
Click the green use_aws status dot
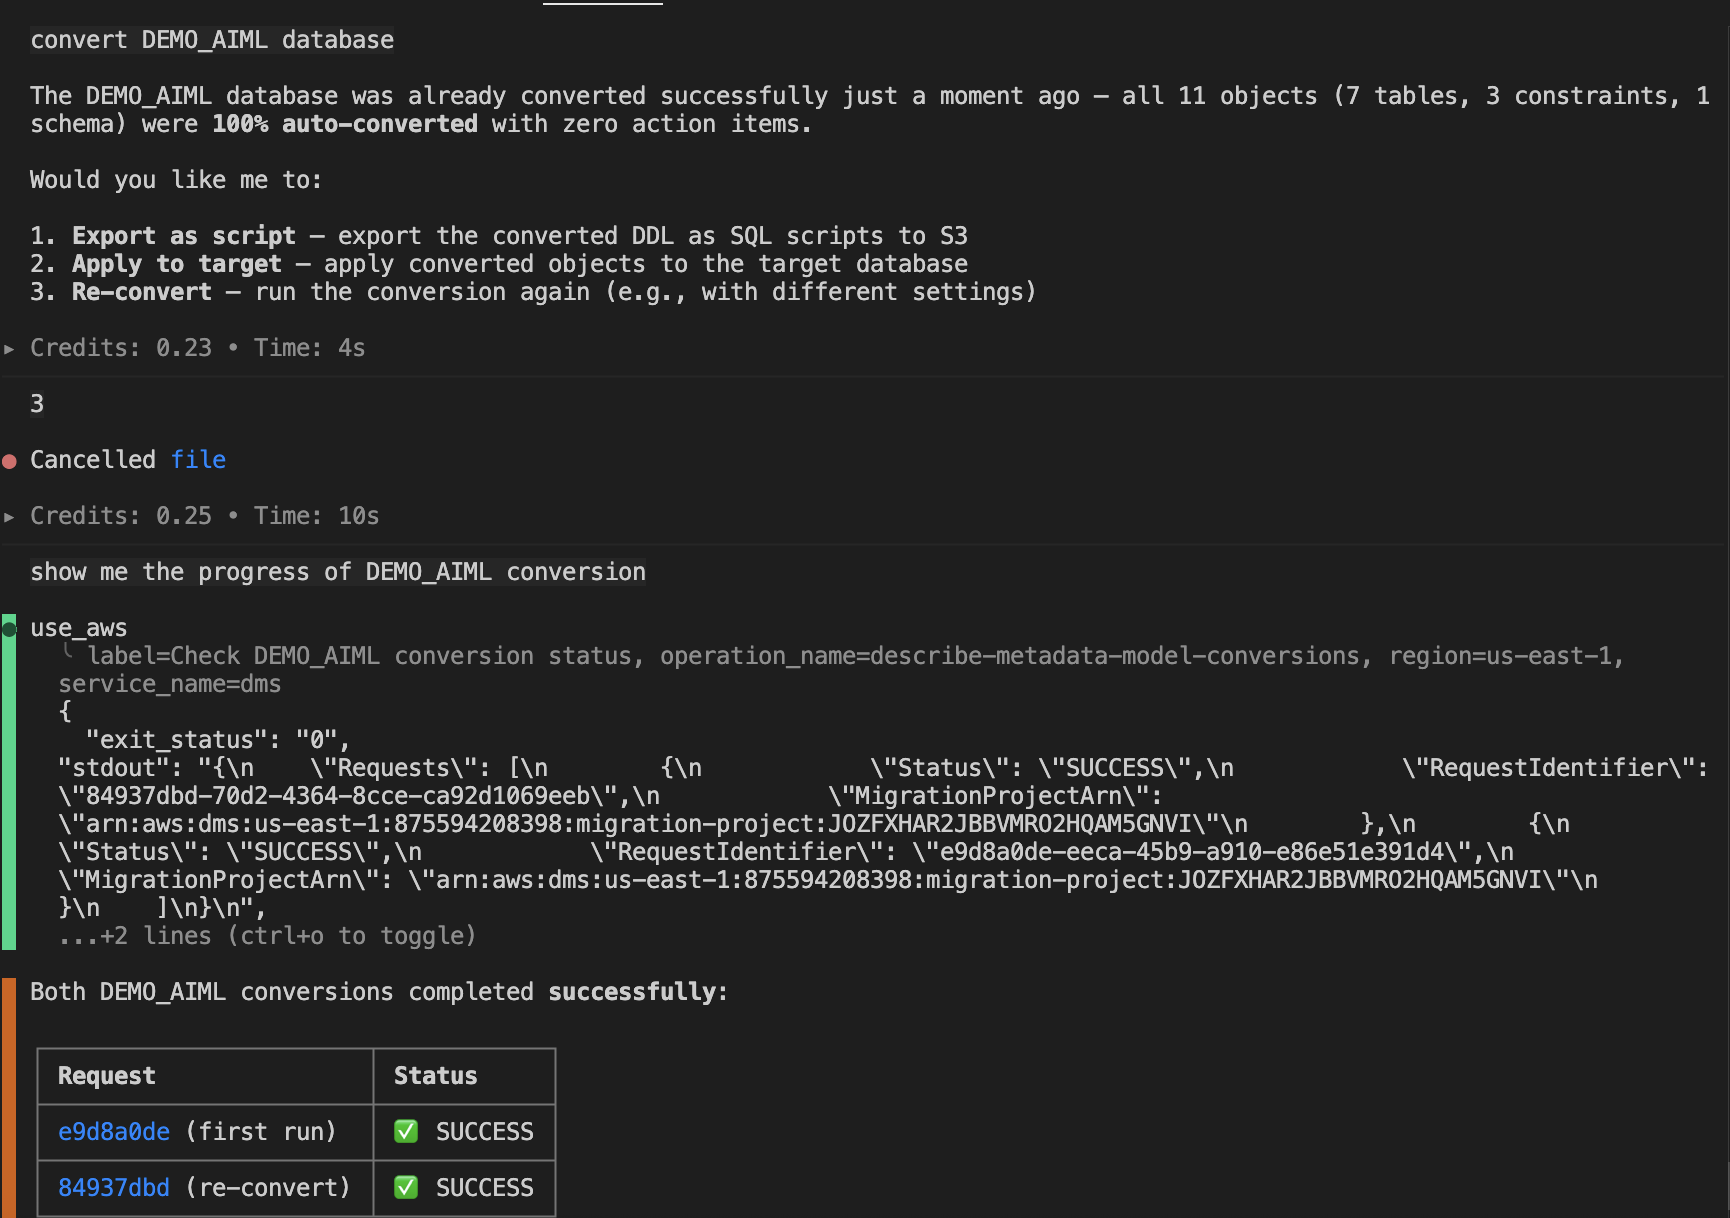tap(10, 629)
